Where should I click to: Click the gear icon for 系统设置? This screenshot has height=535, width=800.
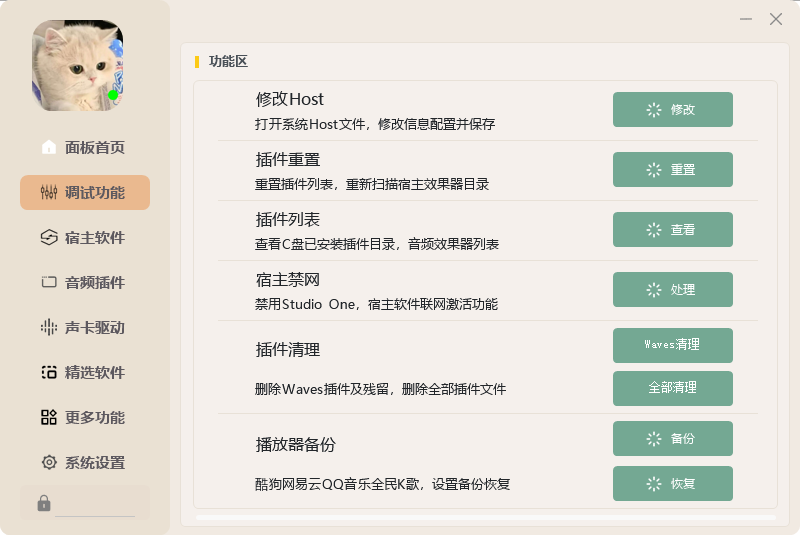point(48,462)
